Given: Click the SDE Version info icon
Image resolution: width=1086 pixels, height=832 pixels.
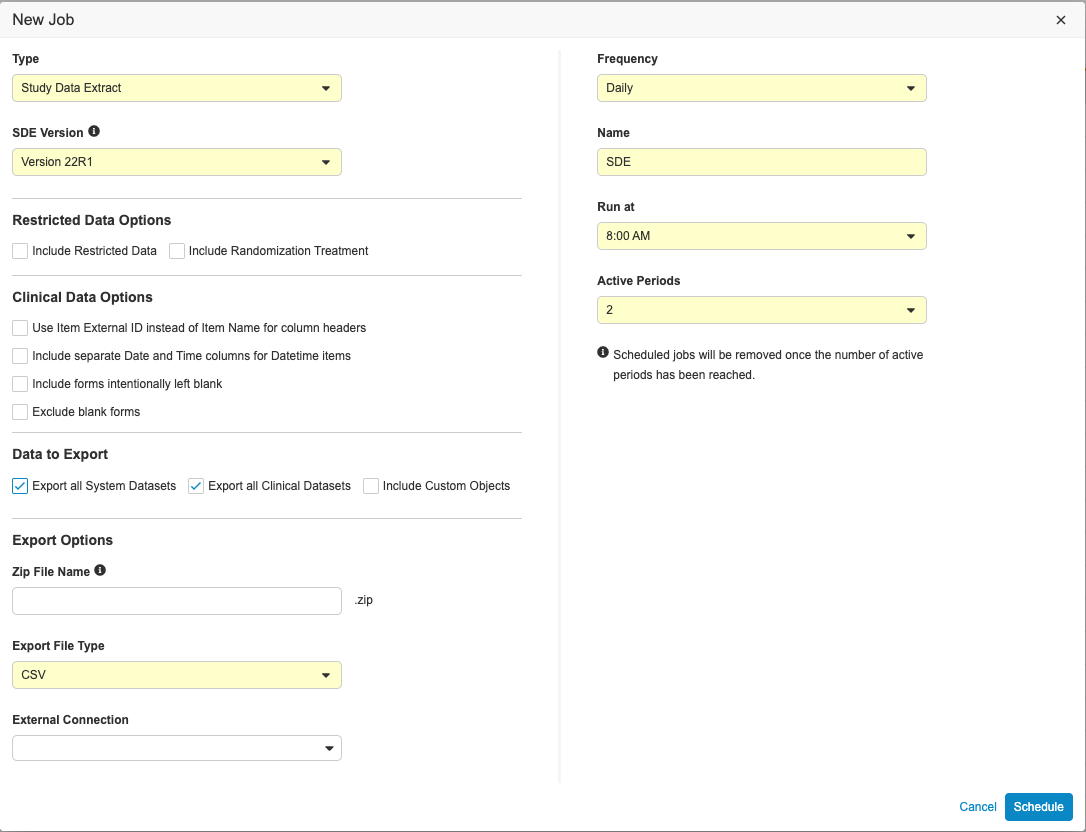Looking at the screenshot, I should (x=94, y=131).
